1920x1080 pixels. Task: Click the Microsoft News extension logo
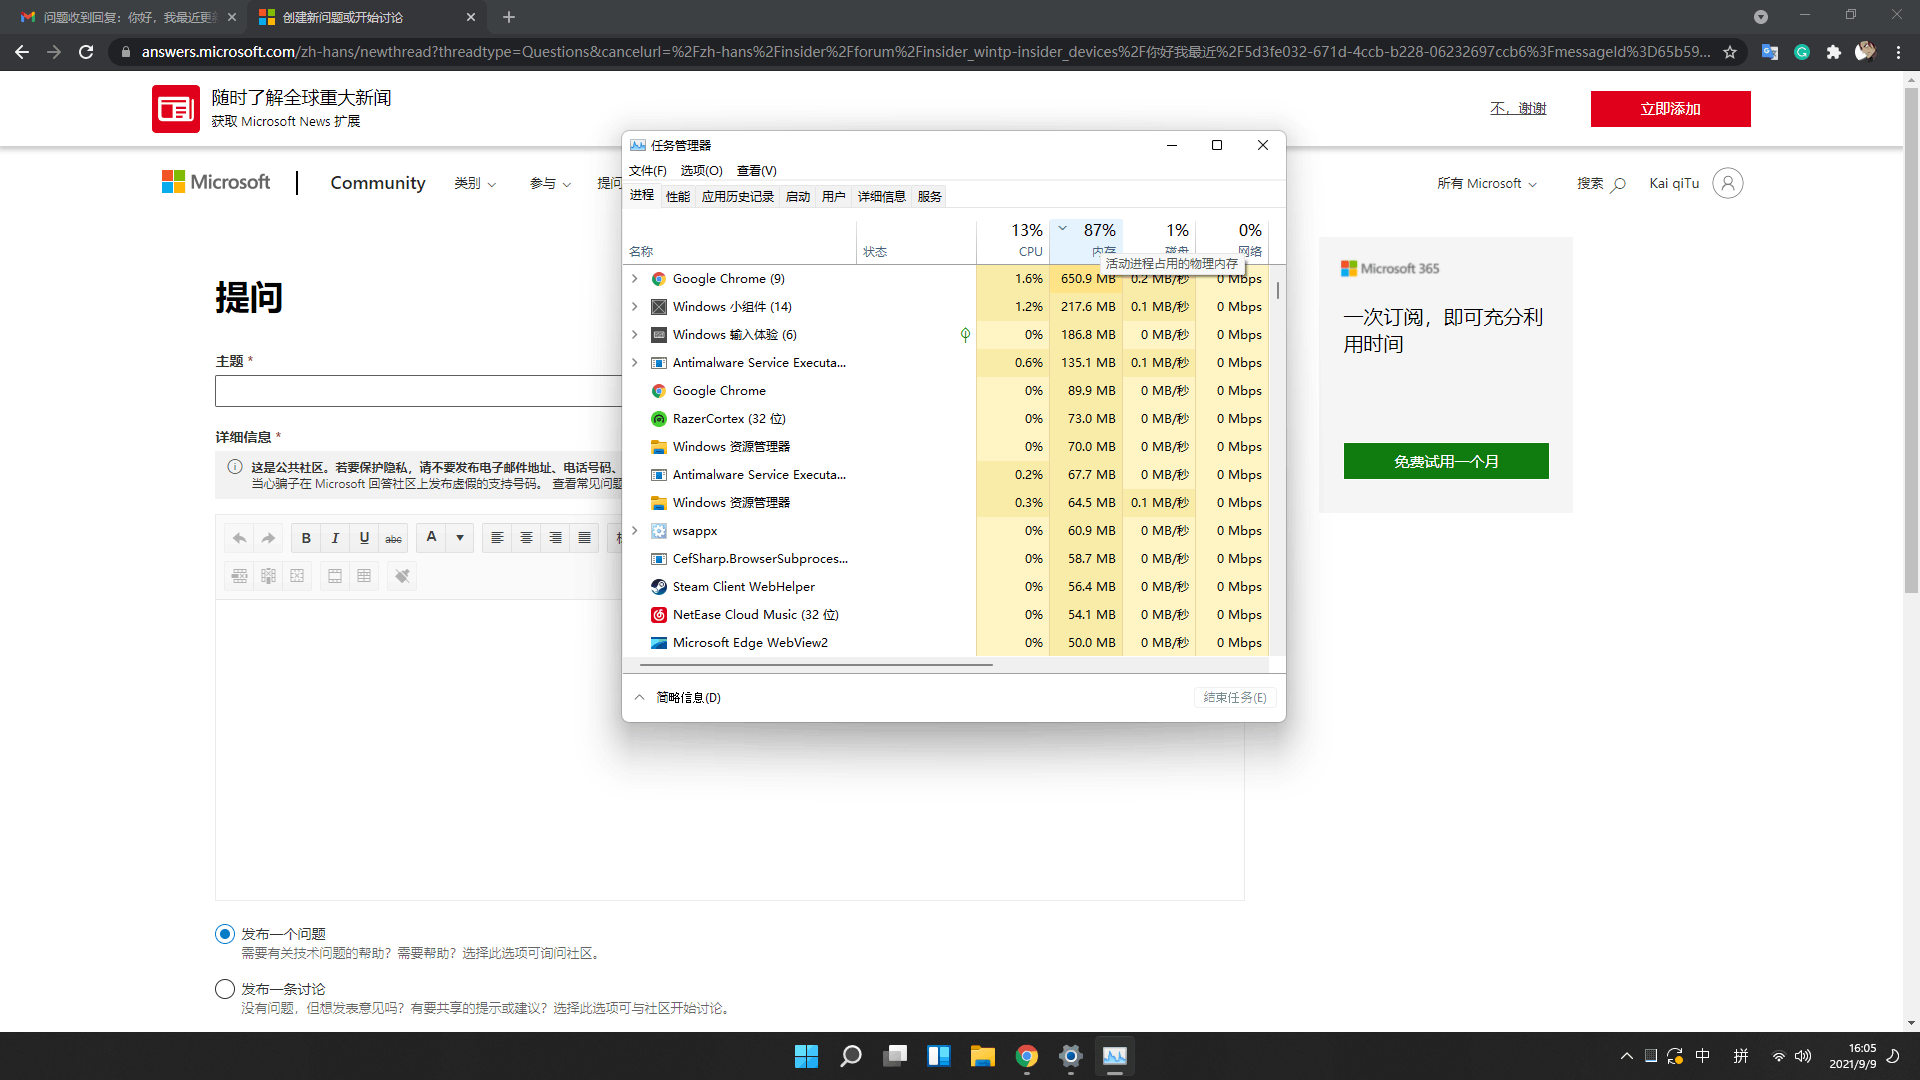pos(176,109)
